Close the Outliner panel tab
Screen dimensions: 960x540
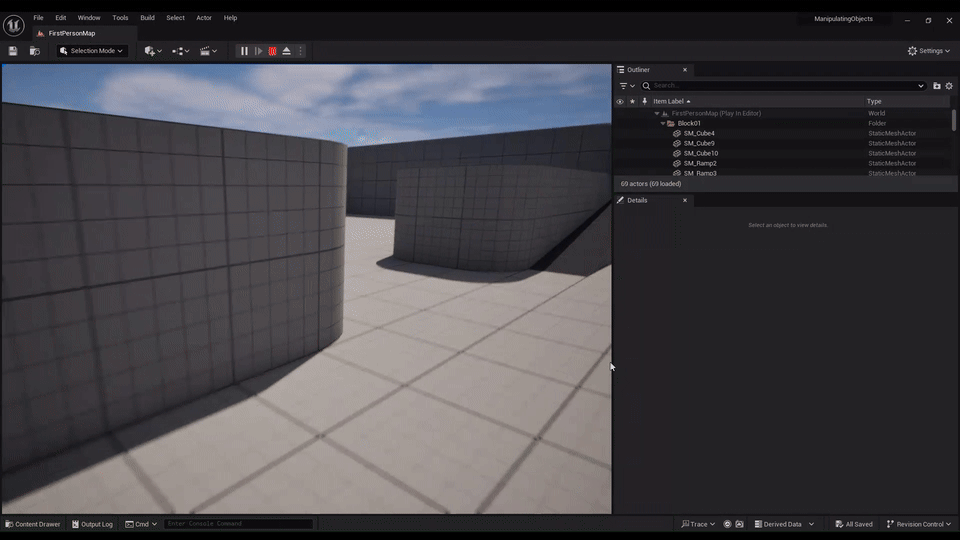[x=685, y=70]
